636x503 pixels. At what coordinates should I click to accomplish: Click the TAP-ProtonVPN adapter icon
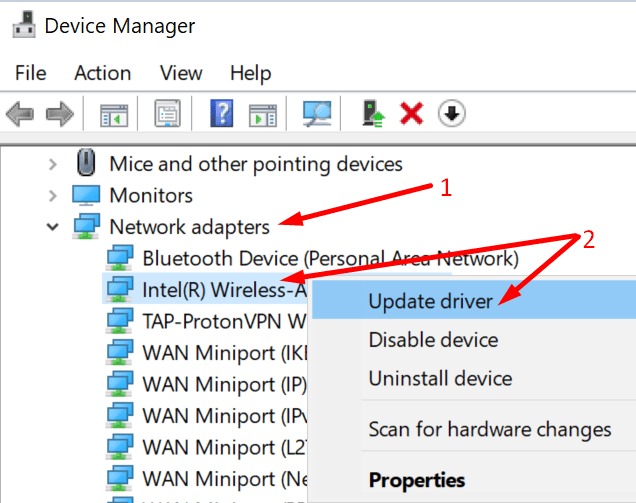coord(120,321)
